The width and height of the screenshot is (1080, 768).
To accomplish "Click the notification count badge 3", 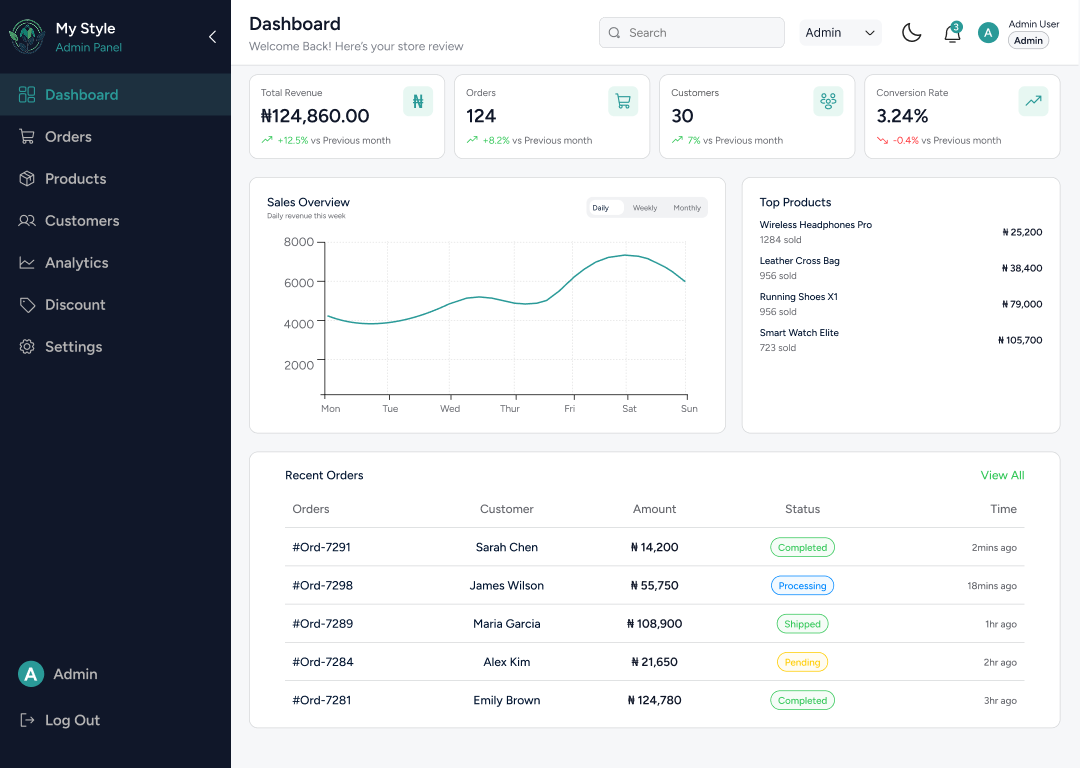I will click(x=957, y=27).
